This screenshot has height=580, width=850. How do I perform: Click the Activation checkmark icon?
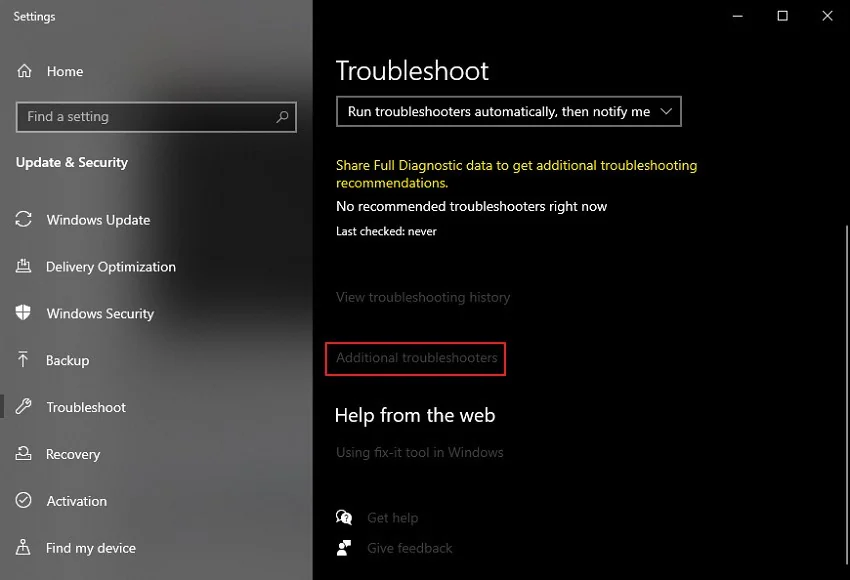(x=24, y=501)
